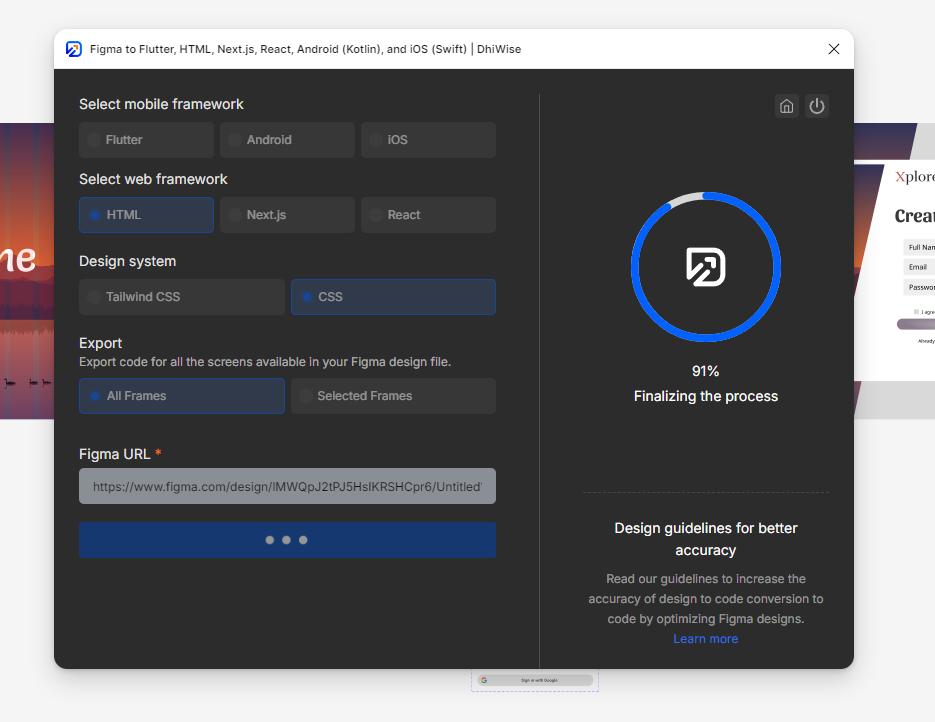
Task: Click the 'Select web framework' heading
Action: (153, 179)
